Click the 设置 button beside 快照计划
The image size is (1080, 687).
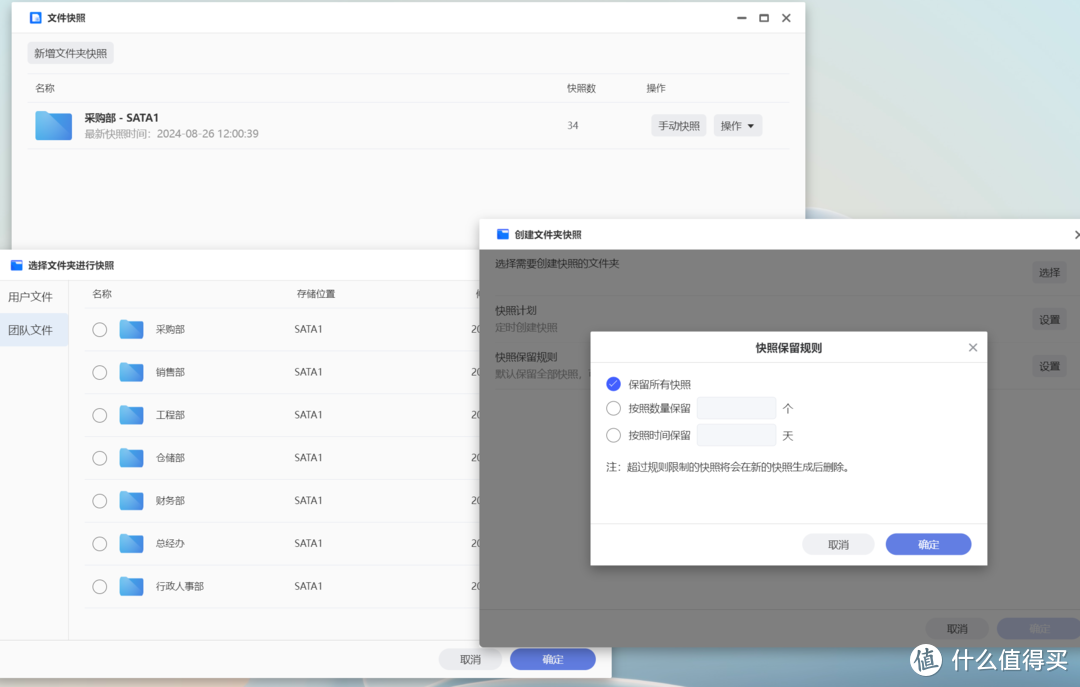click(x=1049, y=318)
